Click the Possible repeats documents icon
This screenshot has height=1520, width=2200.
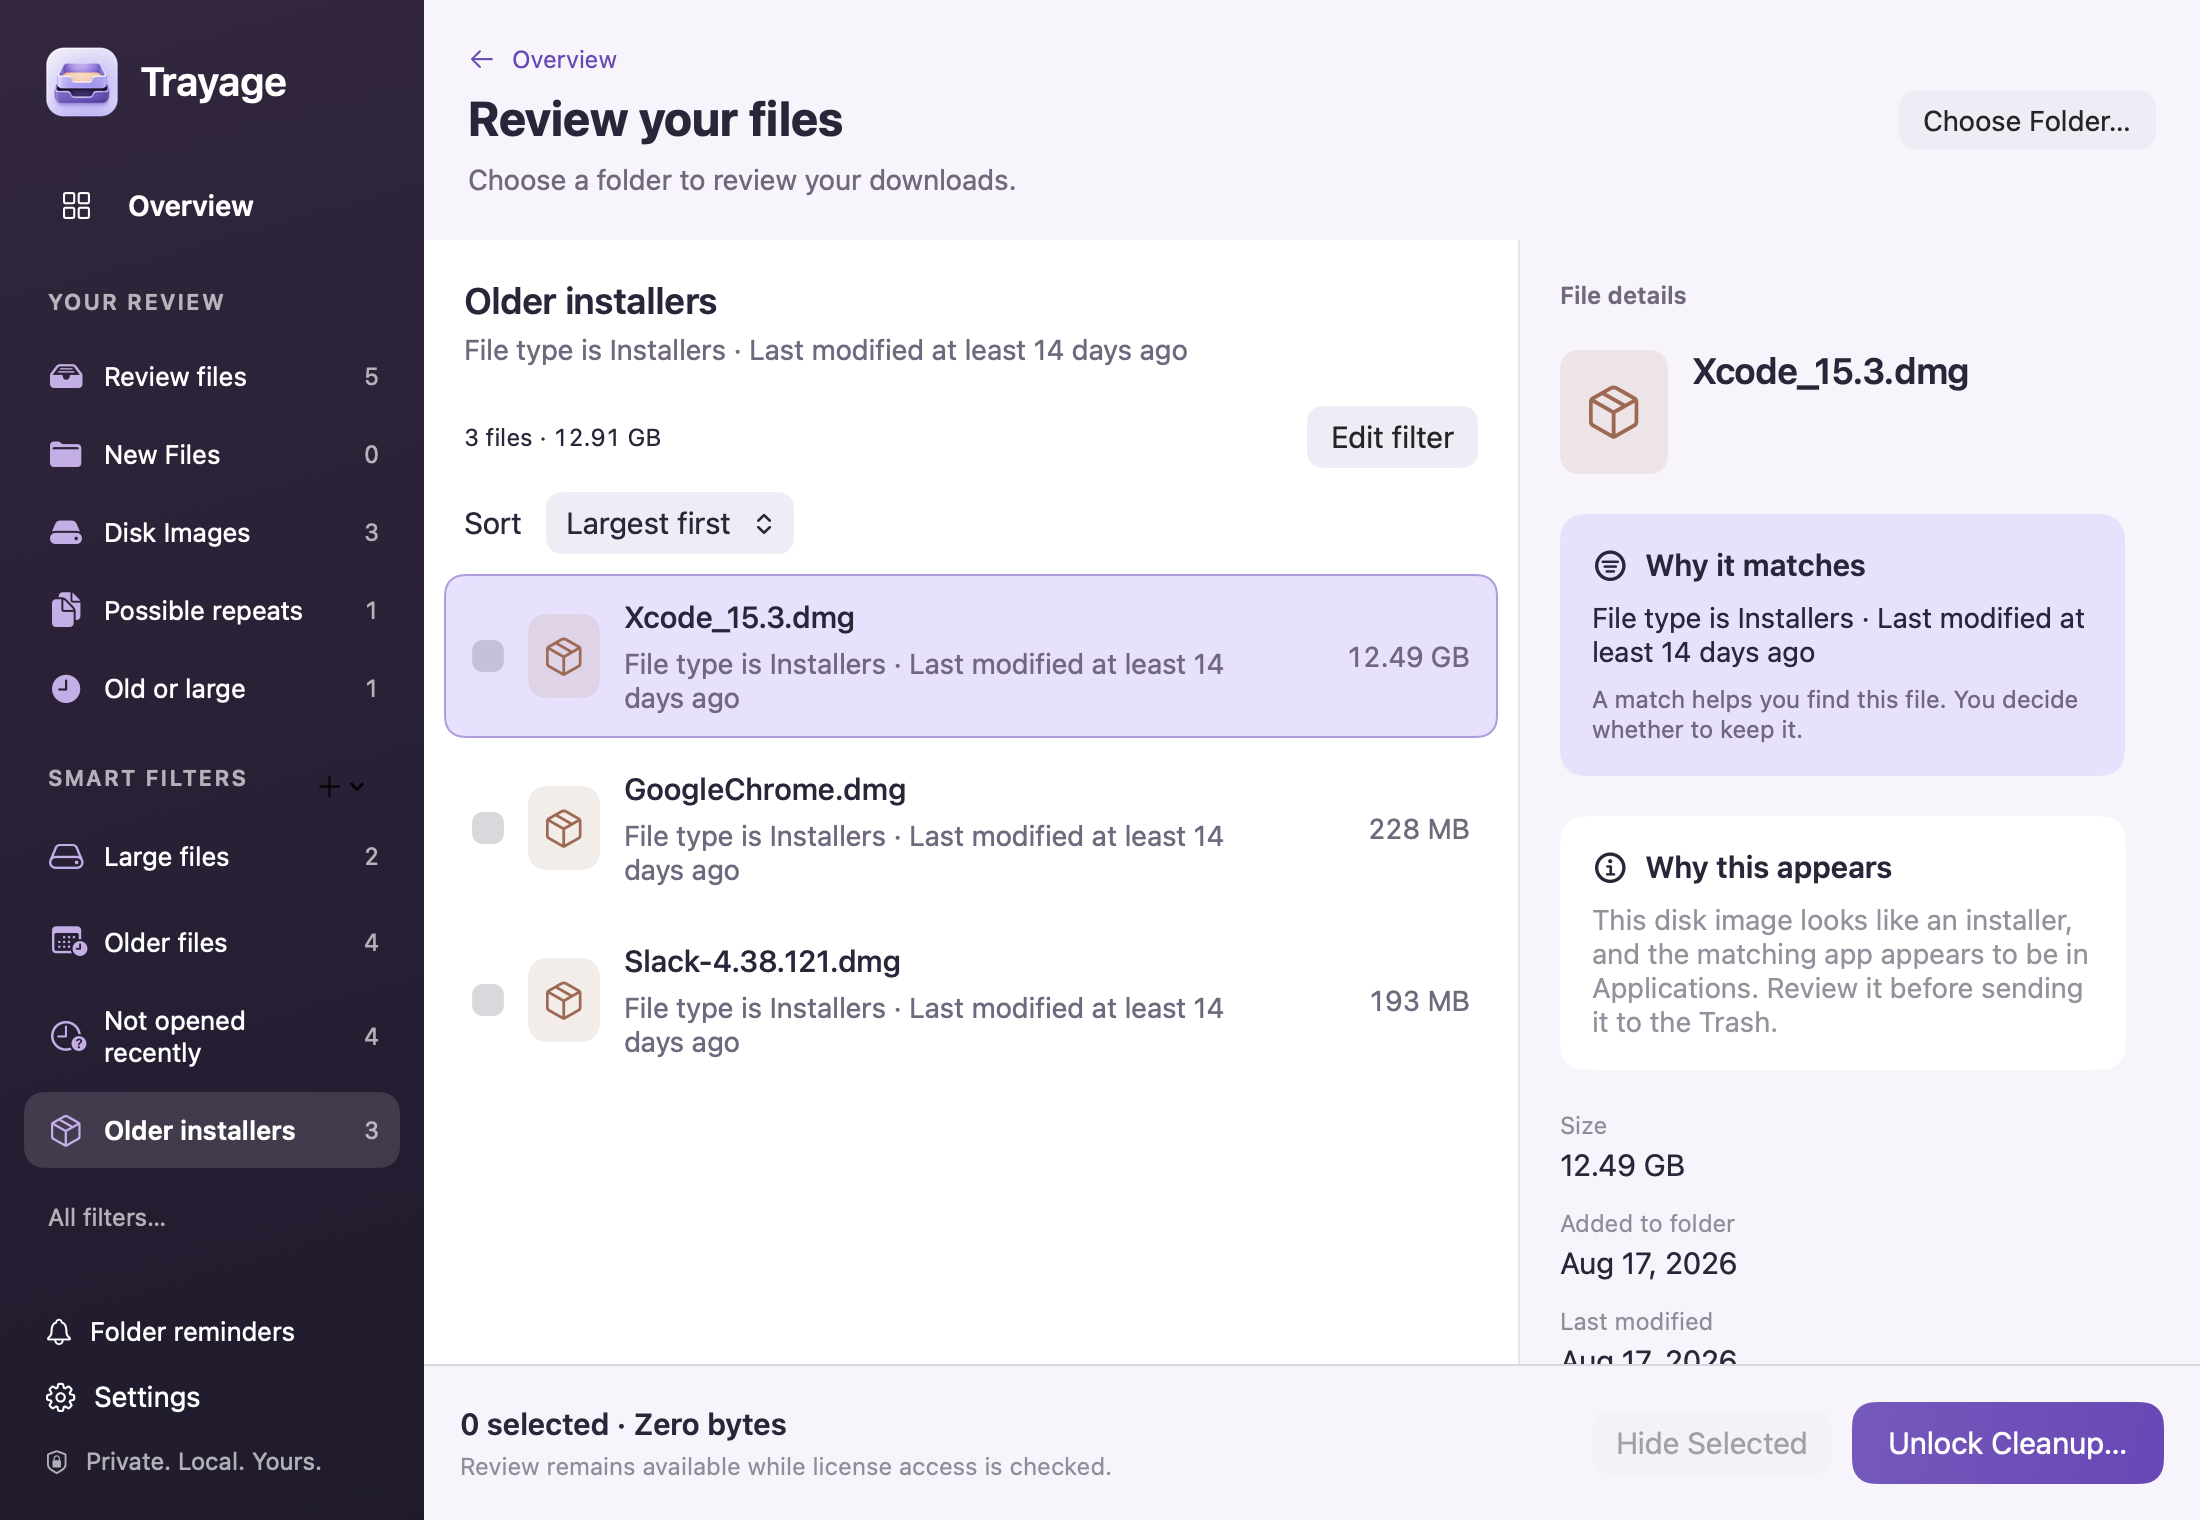(x=66, y=610)
